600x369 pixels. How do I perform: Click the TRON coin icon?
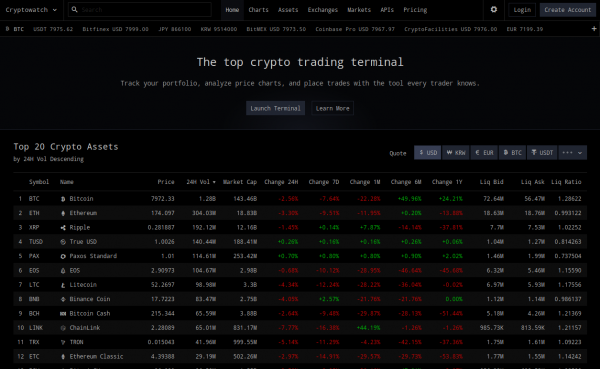[63, 342]
